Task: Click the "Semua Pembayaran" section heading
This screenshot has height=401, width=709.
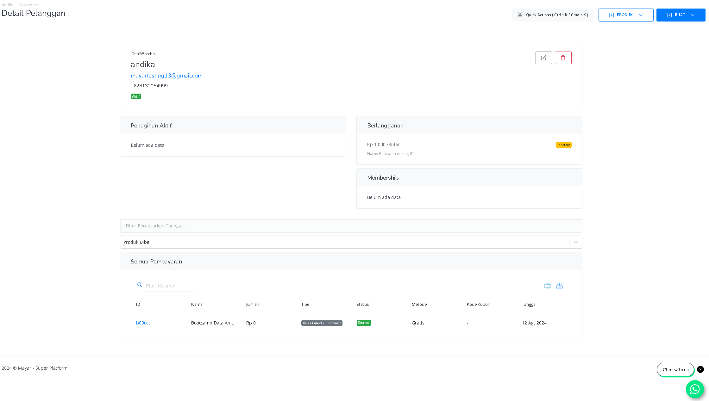Action: click(x=156, y=261)
